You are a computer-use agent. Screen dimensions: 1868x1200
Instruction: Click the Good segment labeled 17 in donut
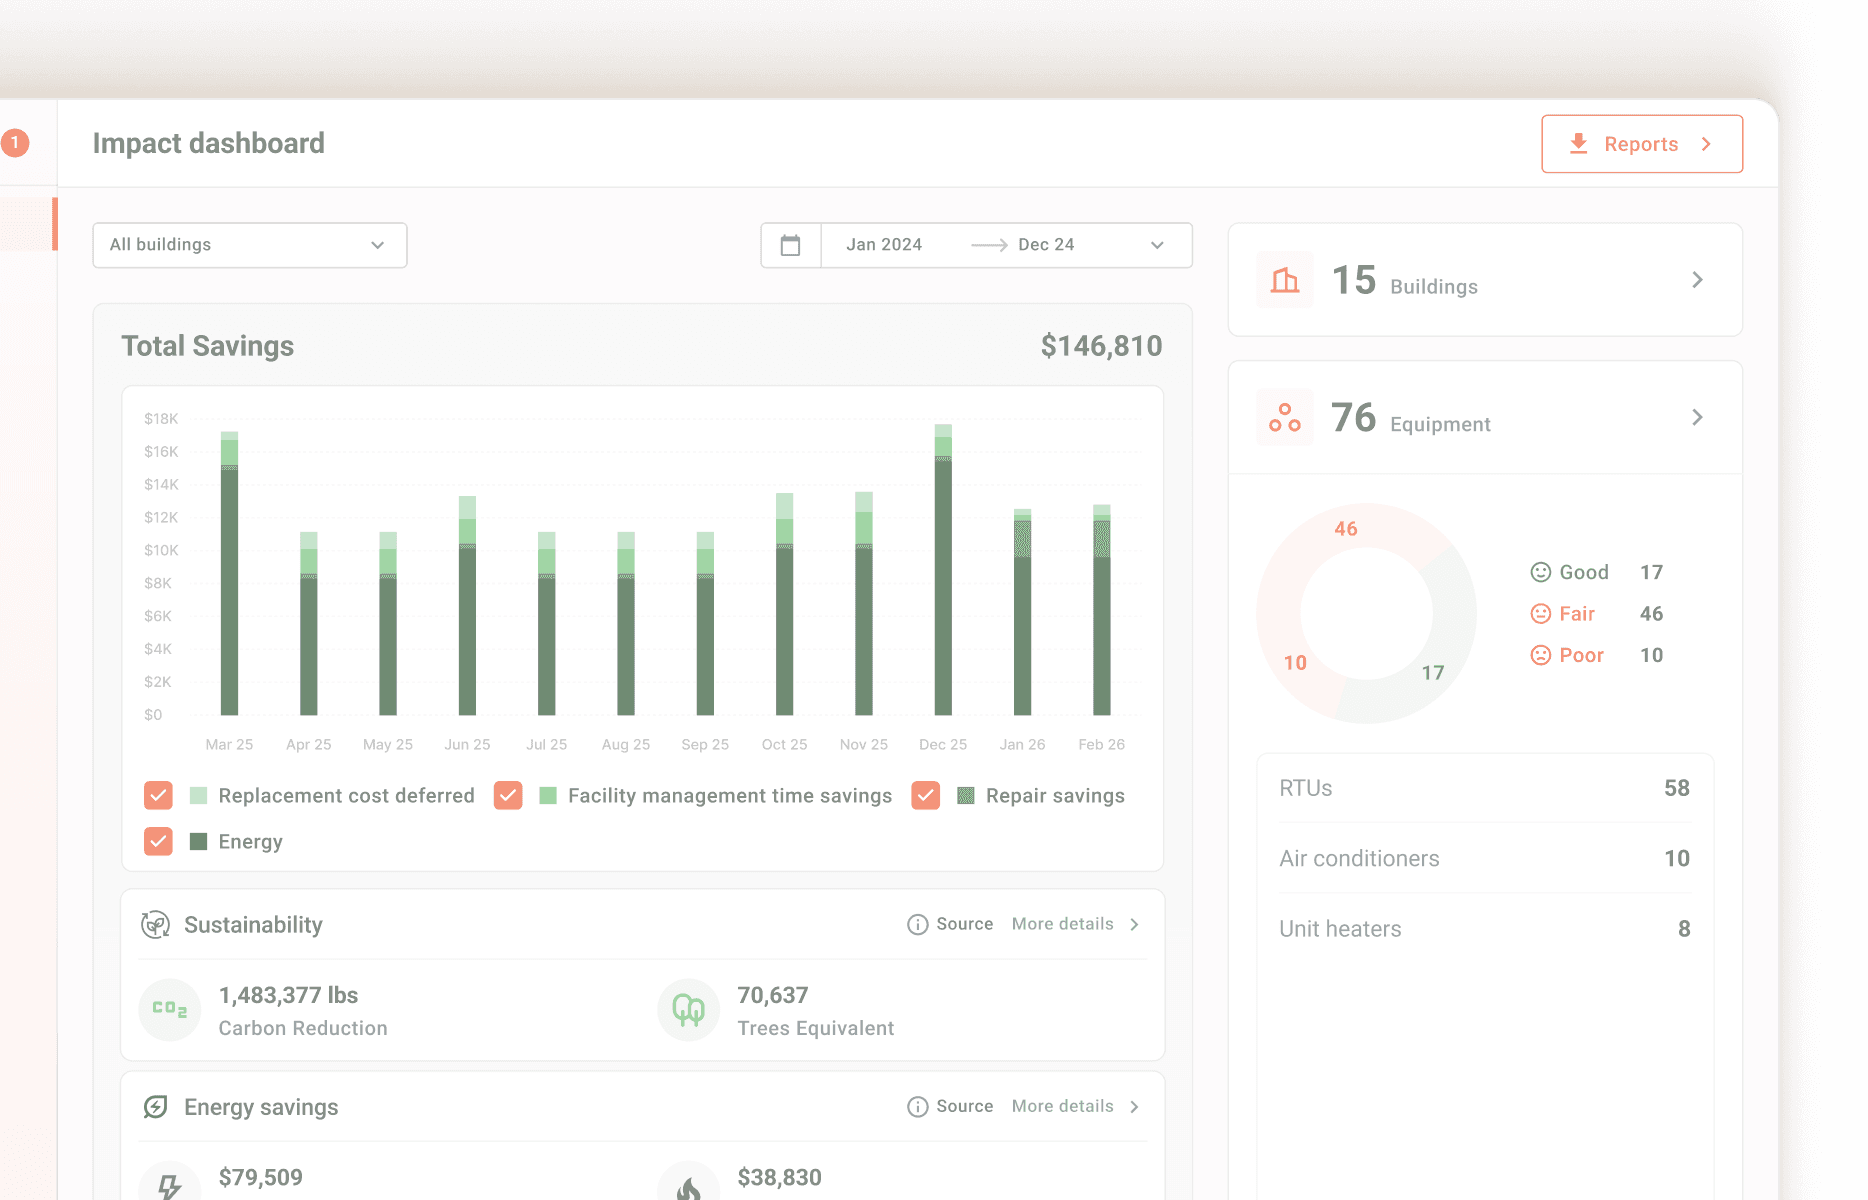(x=1433, y=673)
